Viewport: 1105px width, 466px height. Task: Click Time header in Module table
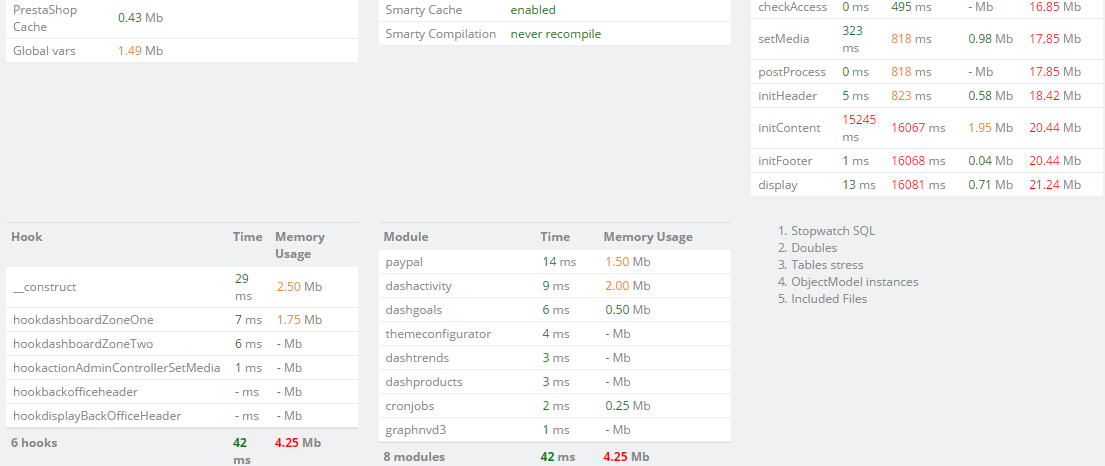pos(555,237)
